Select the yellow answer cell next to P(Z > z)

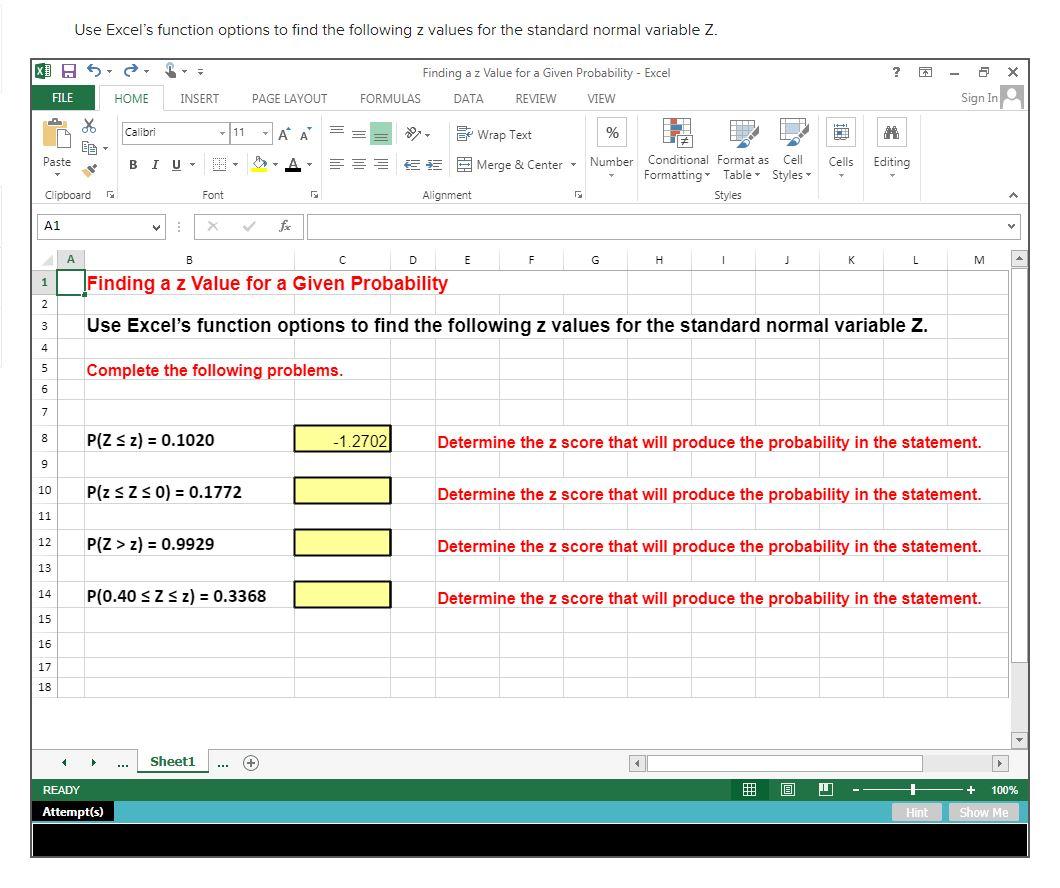(342, 542)
